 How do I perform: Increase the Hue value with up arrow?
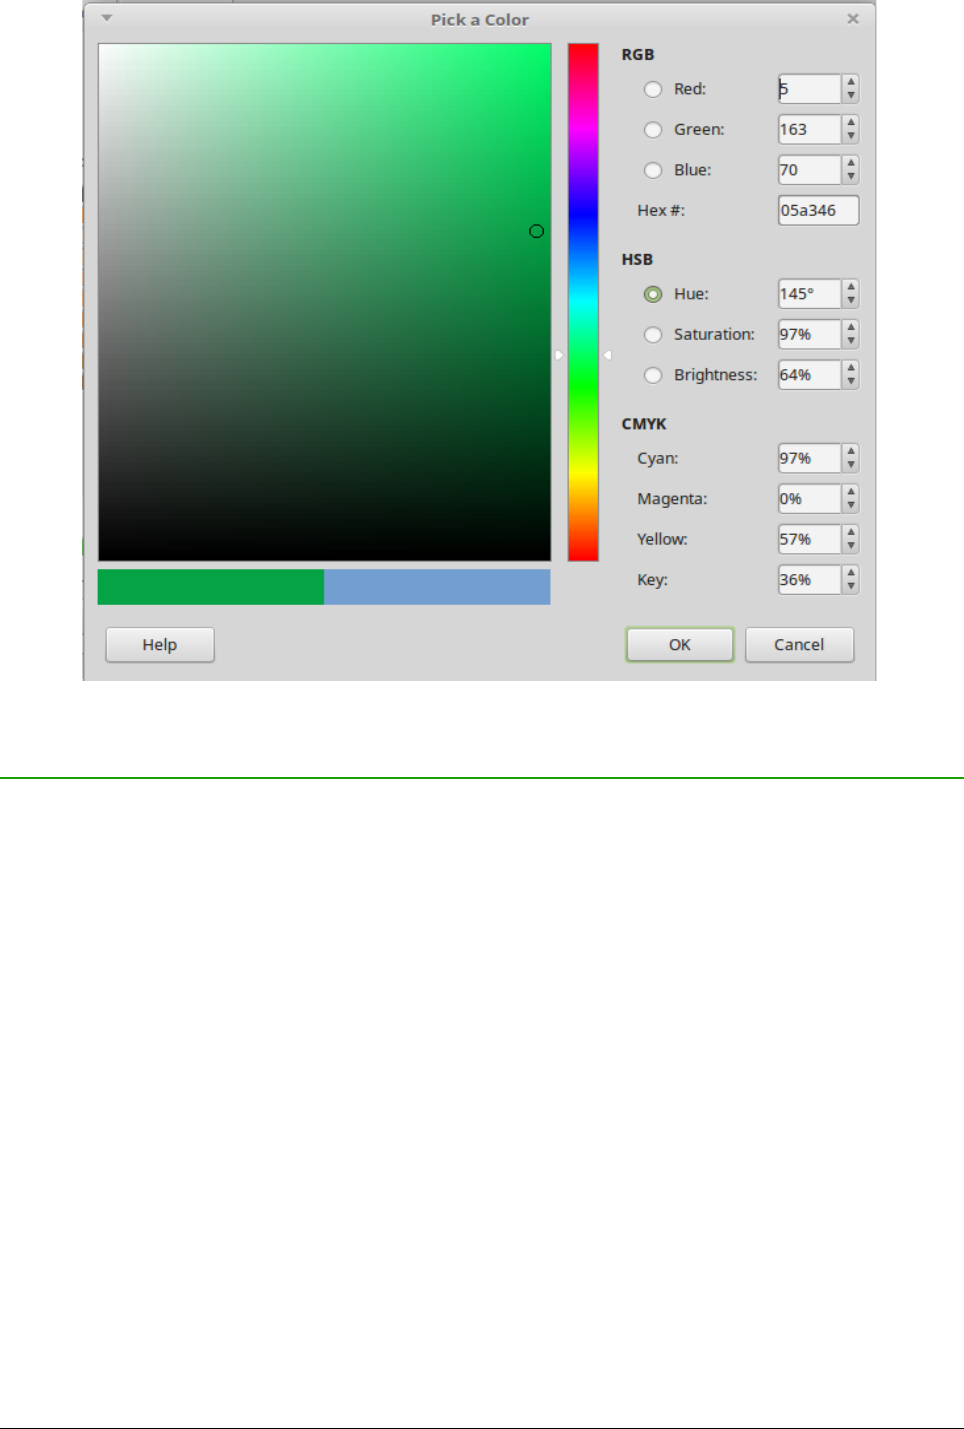pyautogui.click(x=851, y=287)
